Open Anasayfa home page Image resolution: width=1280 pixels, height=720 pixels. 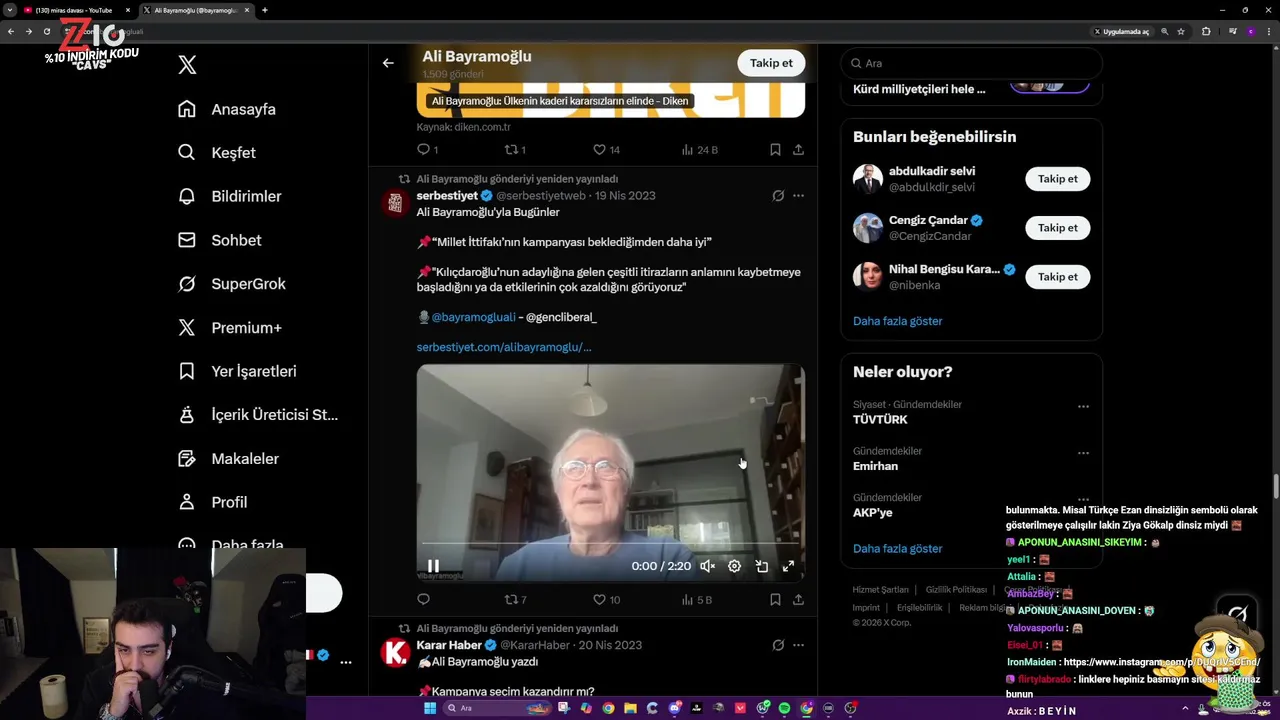click(x=226, y=109)
